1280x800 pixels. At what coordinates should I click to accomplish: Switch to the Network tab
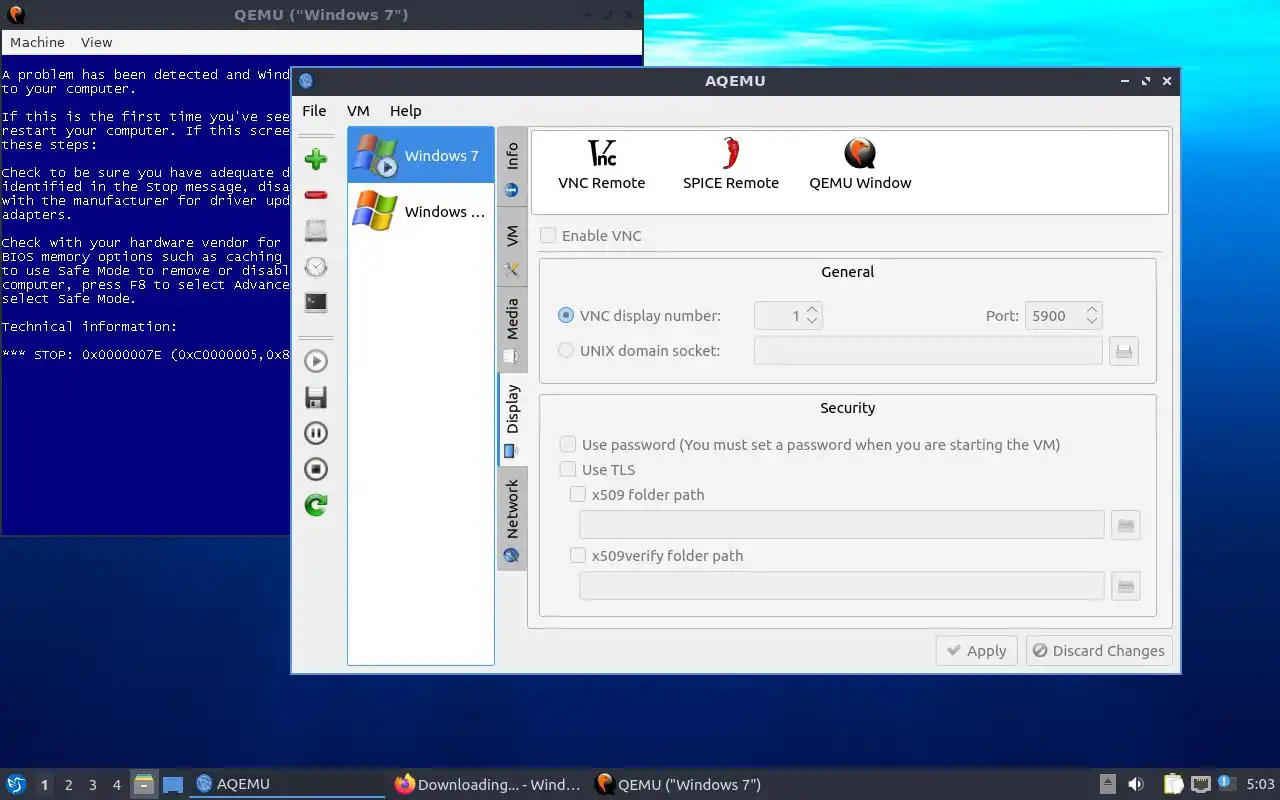[512, 519]
